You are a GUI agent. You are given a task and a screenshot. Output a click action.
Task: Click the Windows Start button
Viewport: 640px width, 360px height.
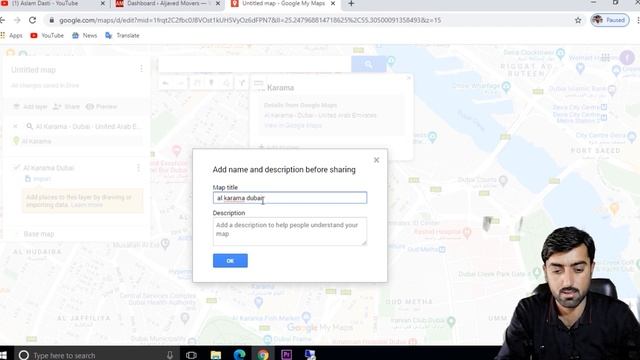4,355
